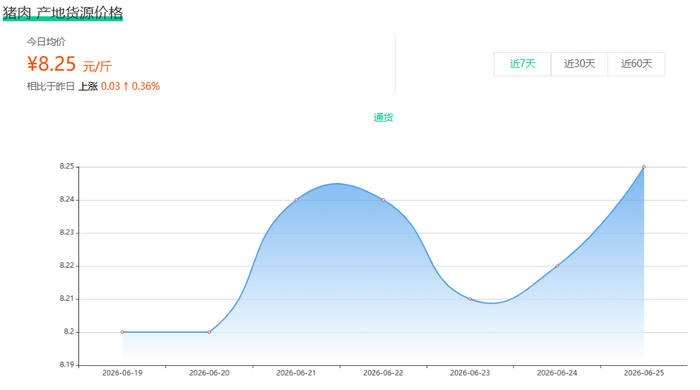Click the 8.19 y-axis label
Screen dimensions: 700x390
(x=67, y=365)
